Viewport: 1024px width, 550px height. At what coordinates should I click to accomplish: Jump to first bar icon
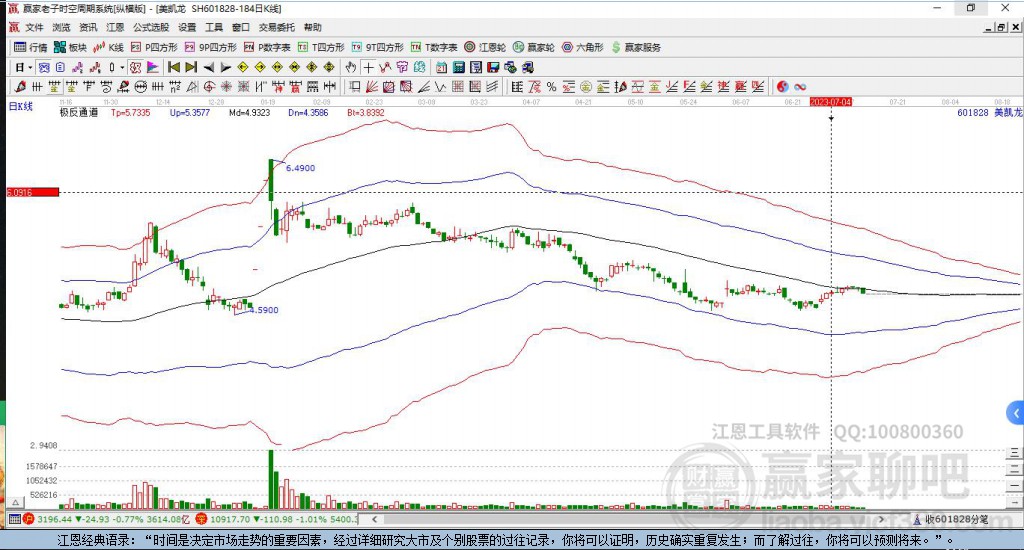(x=174, y=67)
